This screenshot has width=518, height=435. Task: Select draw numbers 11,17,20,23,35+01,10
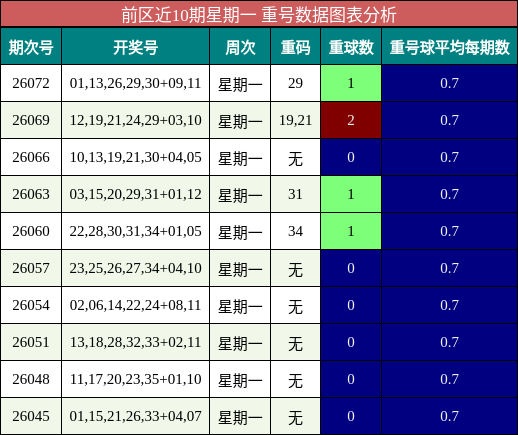pyautogui.click(x=136, y=379)
